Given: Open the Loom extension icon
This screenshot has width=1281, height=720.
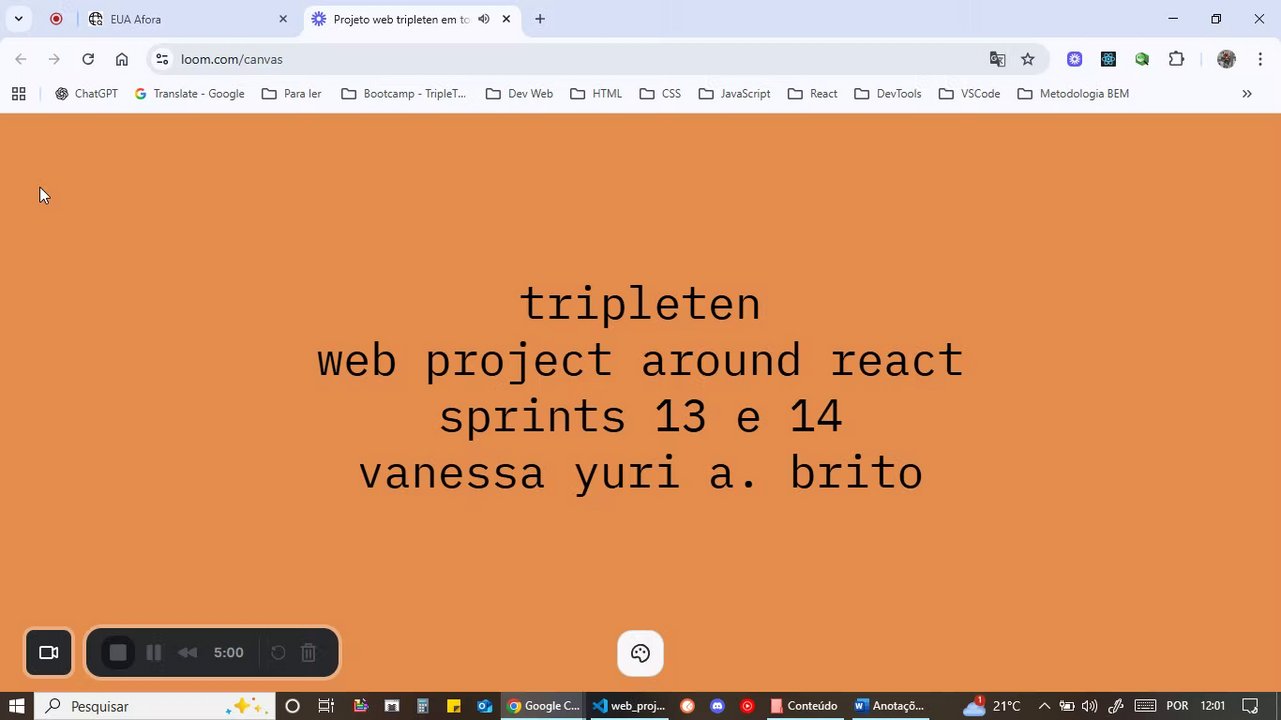Looking at the screenshot, I should 1074,59.
